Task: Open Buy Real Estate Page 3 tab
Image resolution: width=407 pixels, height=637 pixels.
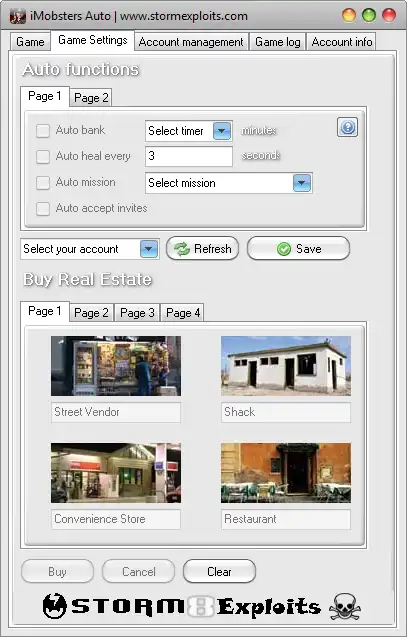Action: tap(137, 313)
